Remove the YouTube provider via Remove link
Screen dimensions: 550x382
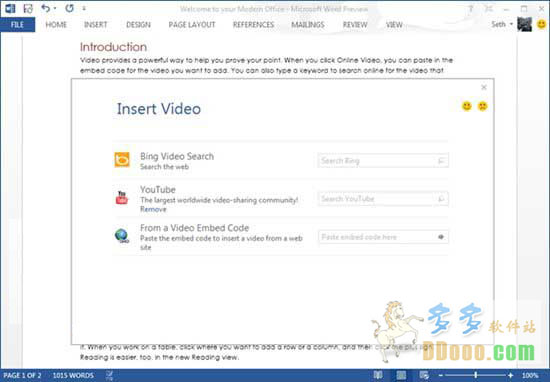click(153, 209)
